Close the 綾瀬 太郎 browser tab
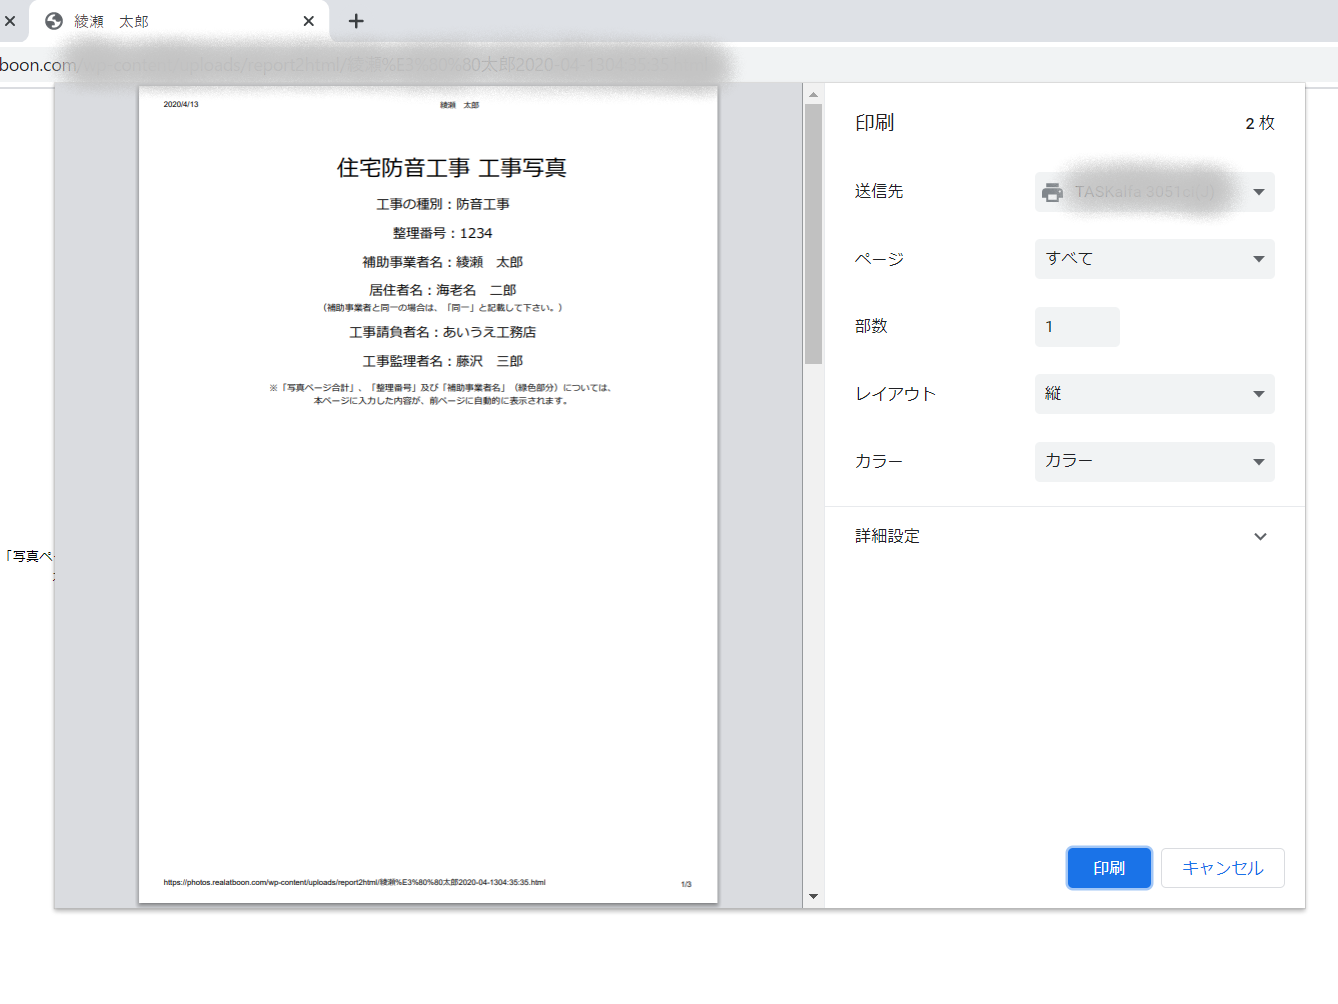Viewport: 1338px width, 1004px height. (309, 21)
